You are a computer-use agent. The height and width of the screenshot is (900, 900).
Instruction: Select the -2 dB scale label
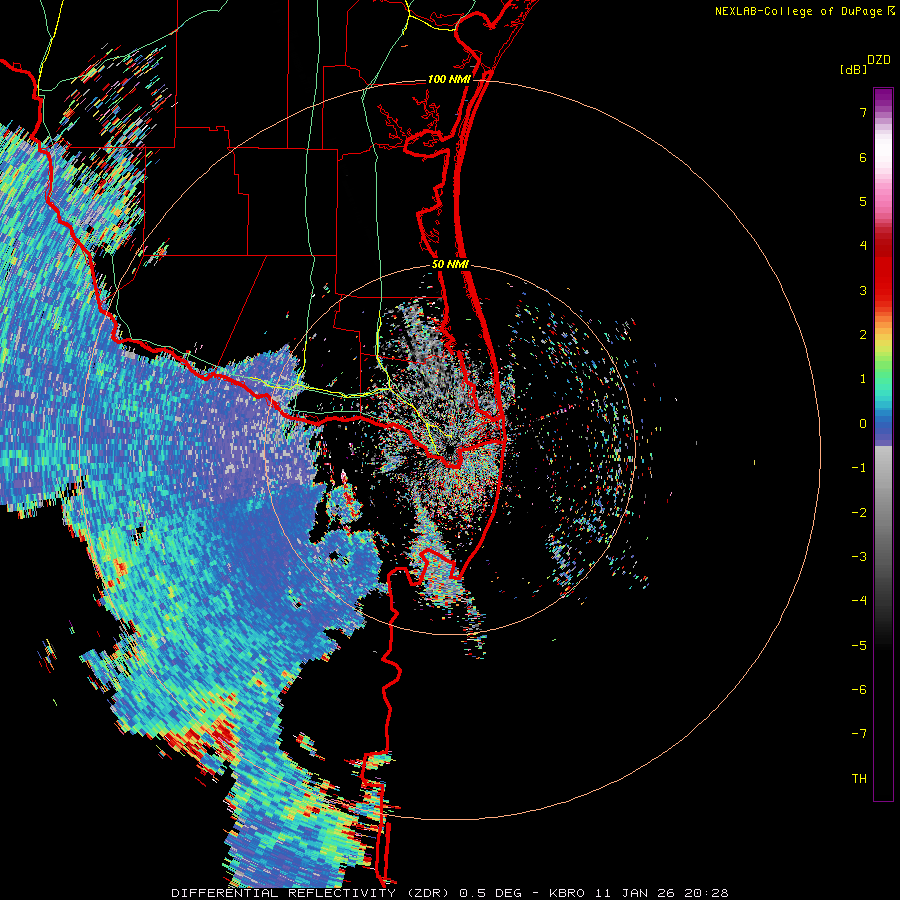point(859,512)
